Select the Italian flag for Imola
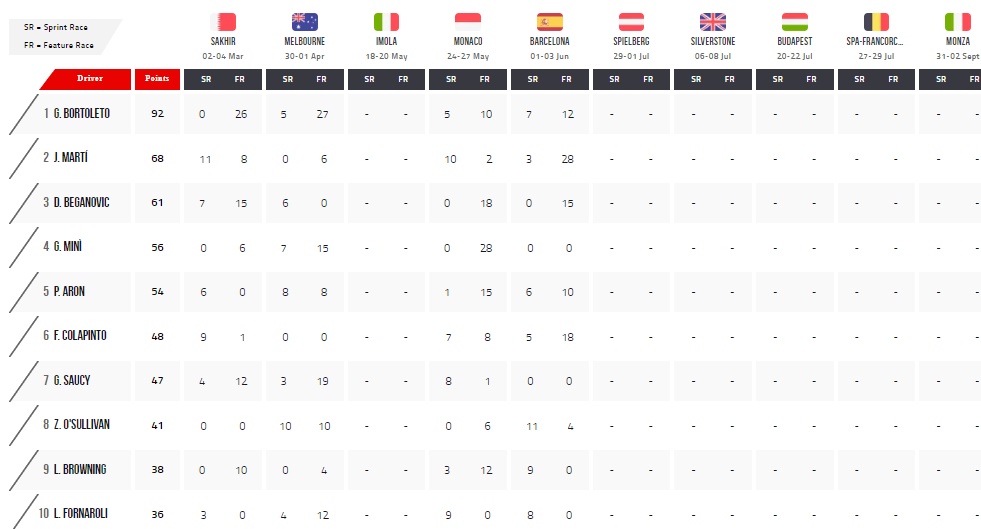The image size is (981, 529). (386, 22)
